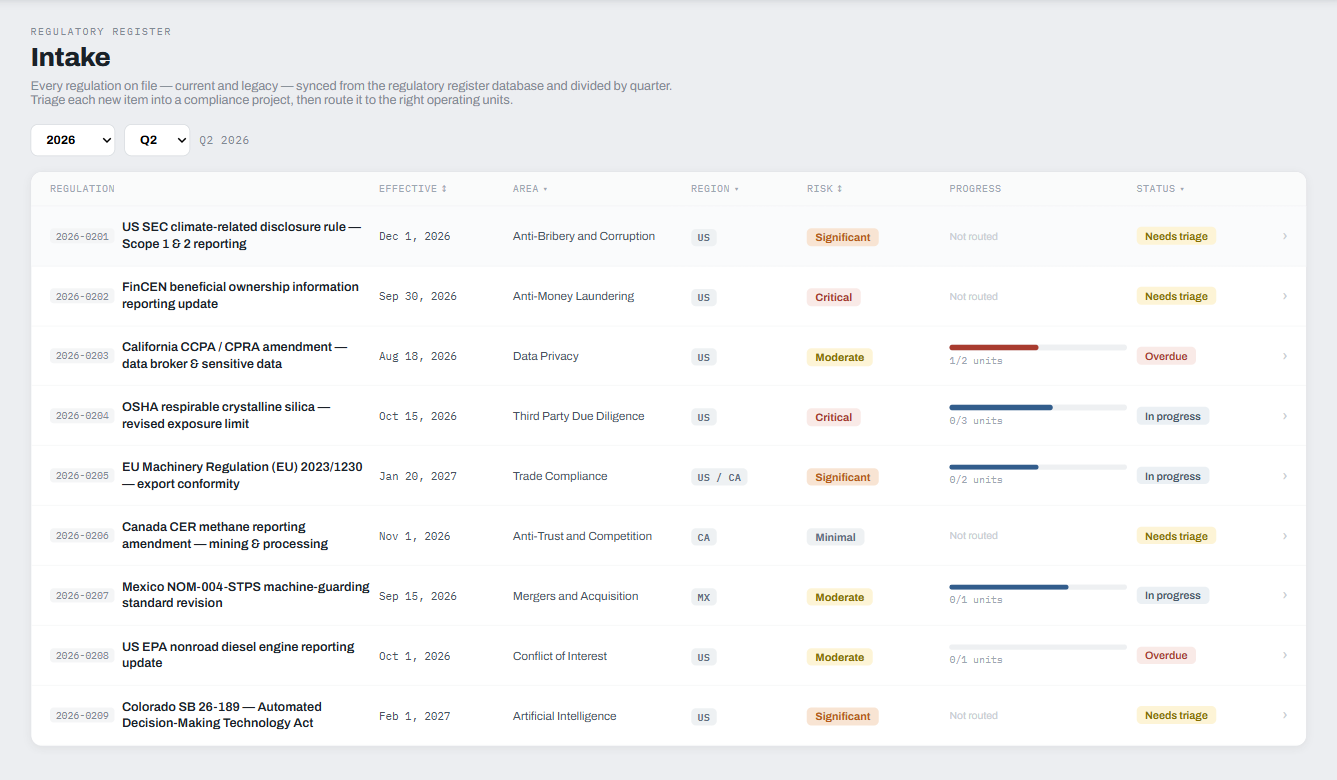Screen dimensions: 1337x780
Task: Open the Canada CER methane reporting amendment
Action: [225, 535]
